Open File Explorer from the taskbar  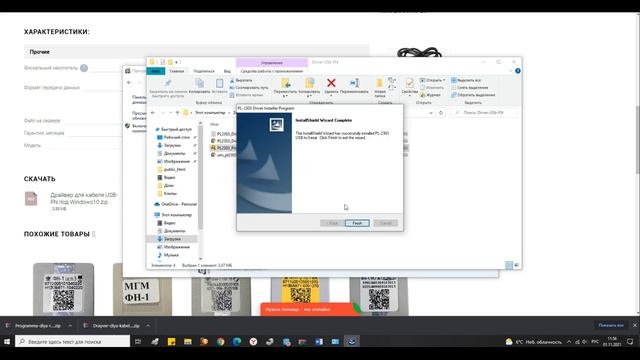188,342
